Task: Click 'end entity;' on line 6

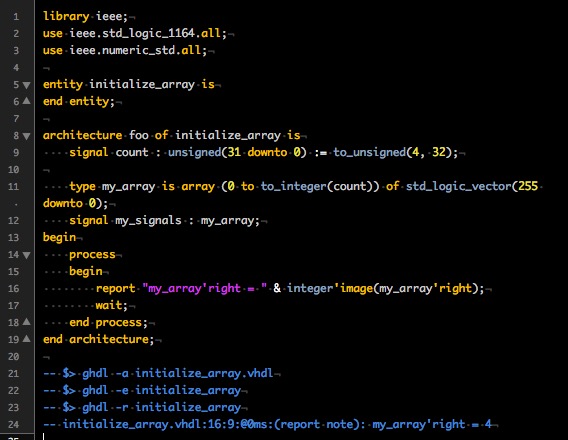Action: (79, 101)
